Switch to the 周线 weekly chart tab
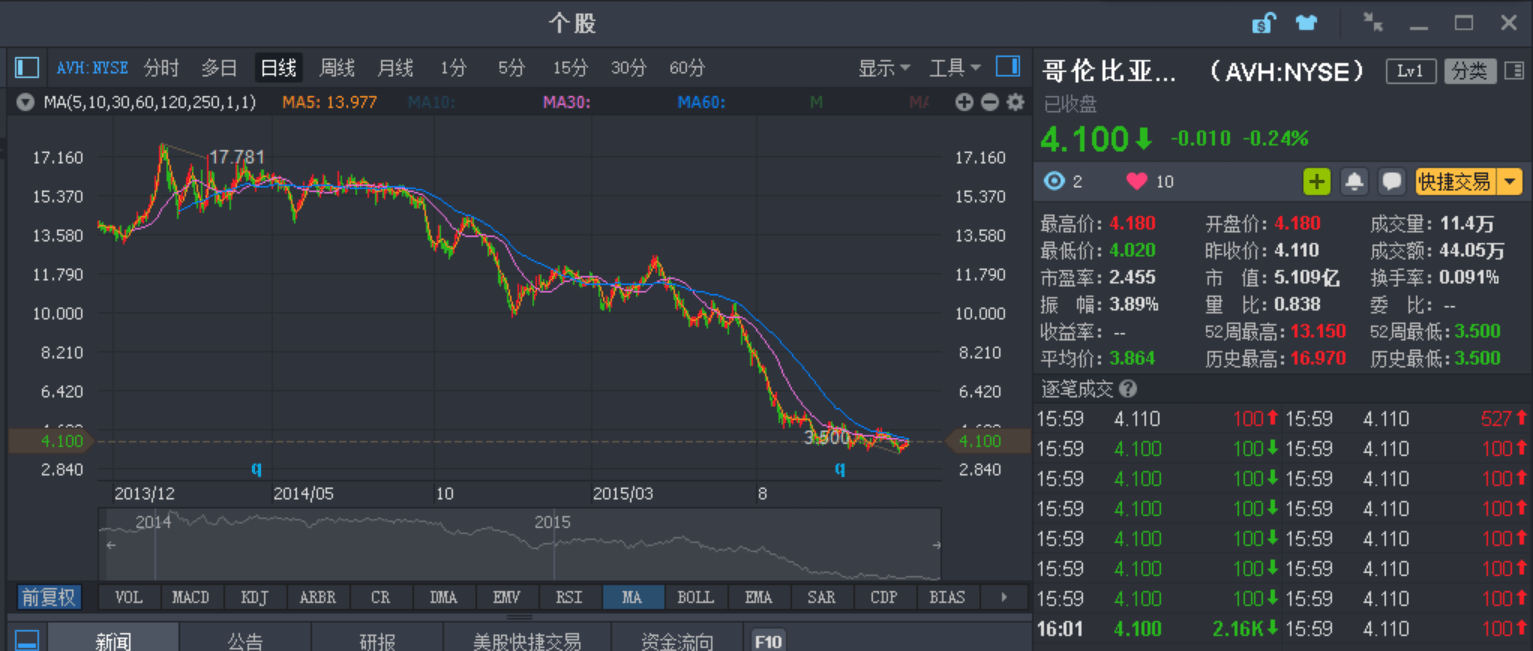The width and height of the screenshot is (1533, 651). (x=336, y=68)
